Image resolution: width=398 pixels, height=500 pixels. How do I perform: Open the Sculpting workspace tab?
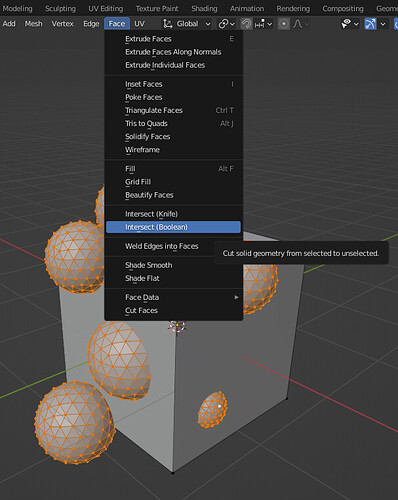tap(60, 8)
